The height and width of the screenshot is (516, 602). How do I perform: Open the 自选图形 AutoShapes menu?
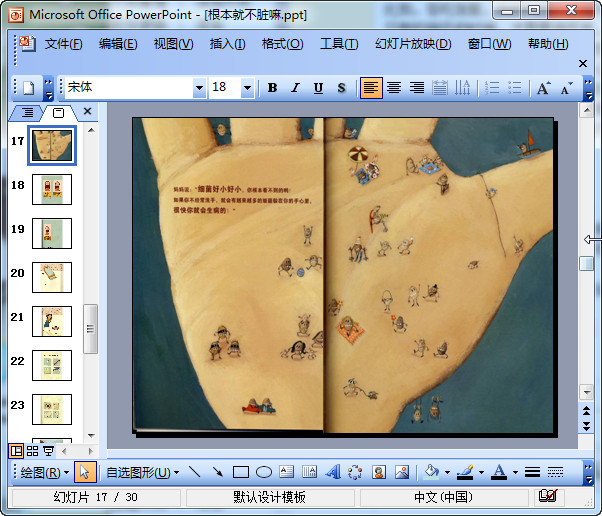pos(142,472)
